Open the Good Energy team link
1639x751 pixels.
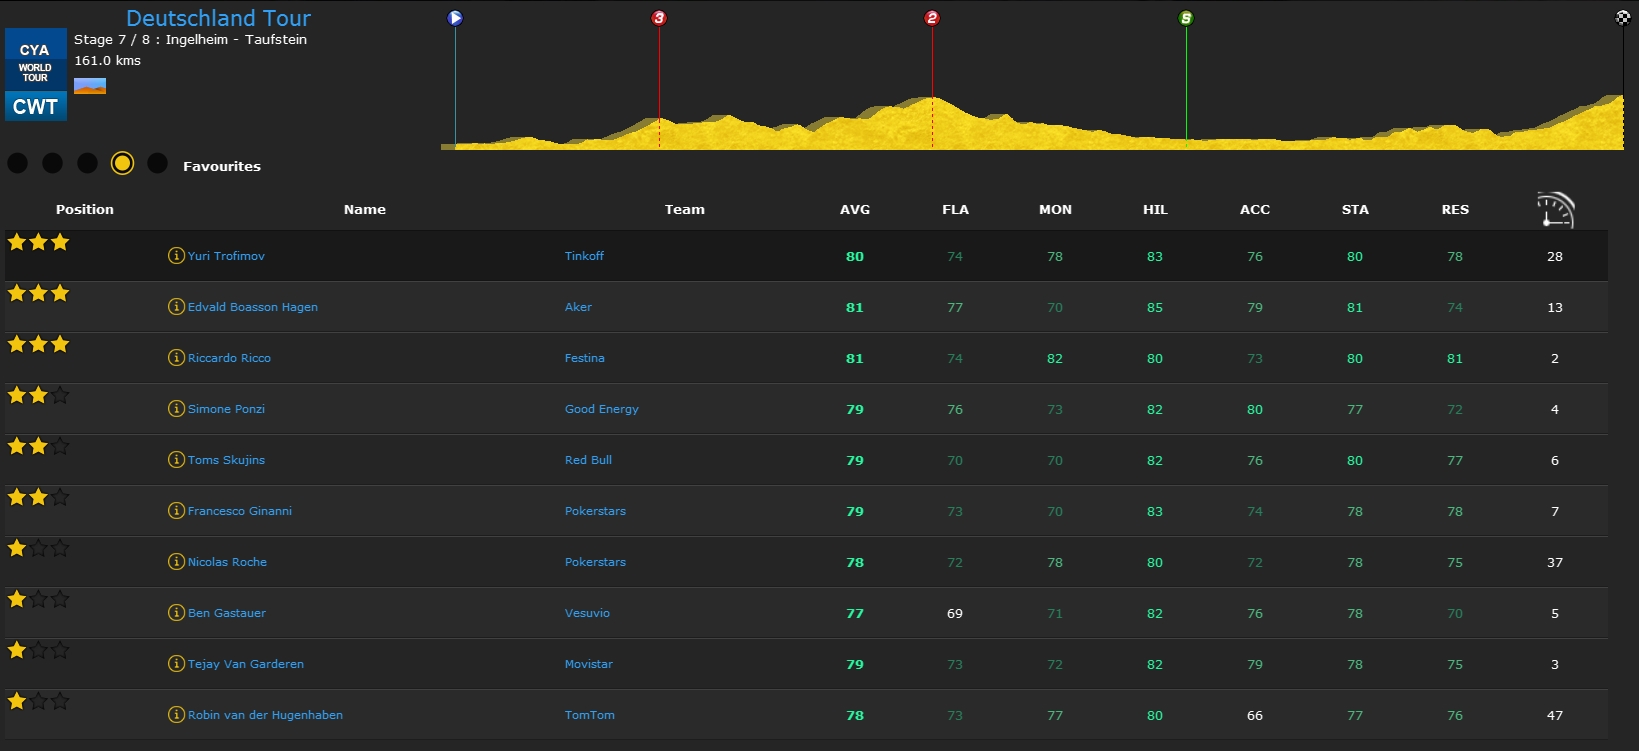click(x=601, y=409)
